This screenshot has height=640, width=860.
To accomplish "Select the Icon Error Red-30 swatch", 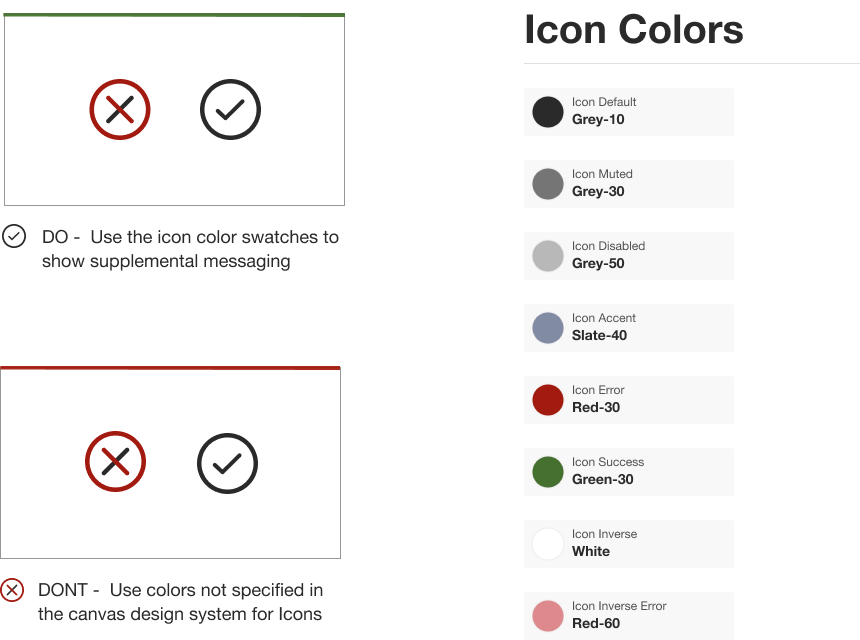I will coord(548,400).
